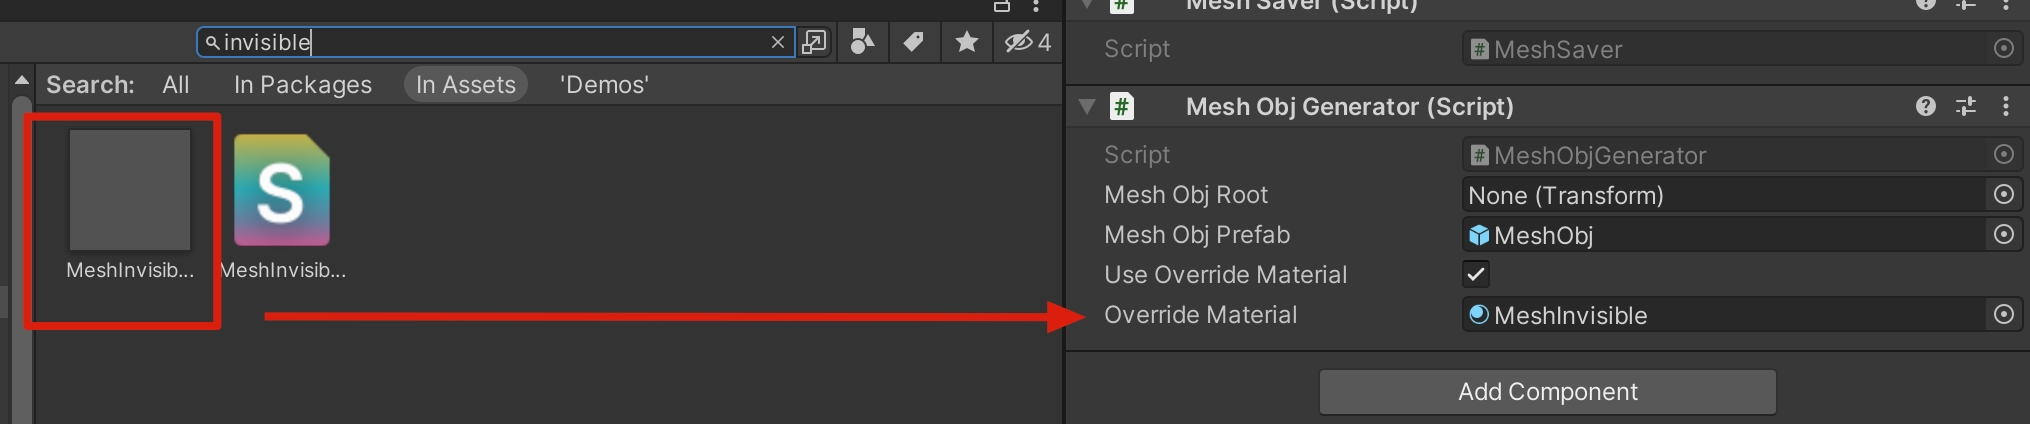Image resolution: width=2030 pixels, height=424 pixels.
Task: Collapse the Mesh Saver component
Action: (1088, 5)
